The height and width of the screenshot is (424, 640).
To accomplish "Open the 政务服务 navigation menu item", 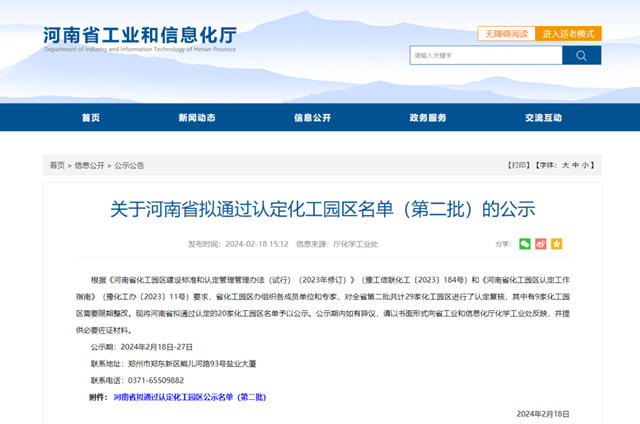I will pyautogui.click(x=428, y=118).
